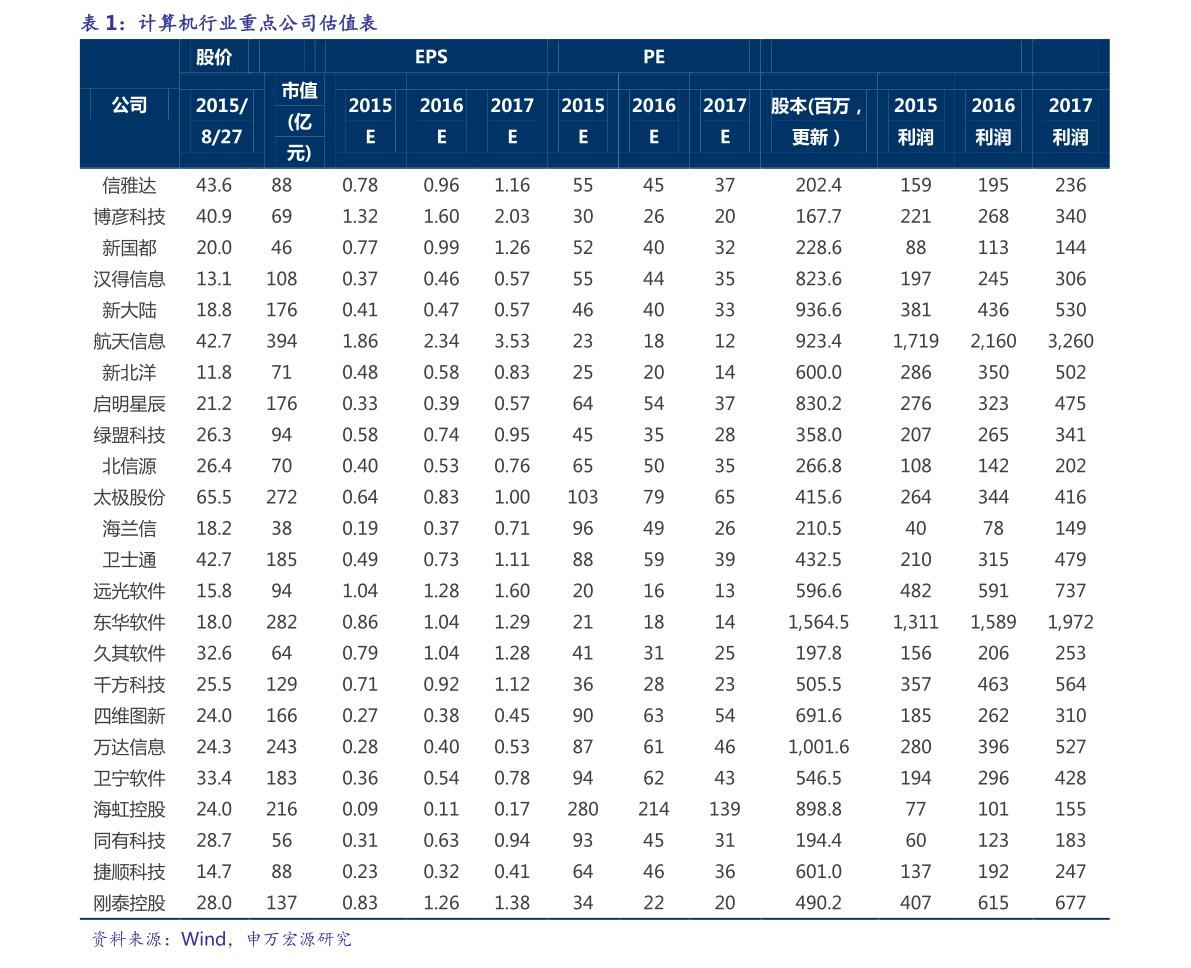Select company name 同有科技

tap(129, 840)
